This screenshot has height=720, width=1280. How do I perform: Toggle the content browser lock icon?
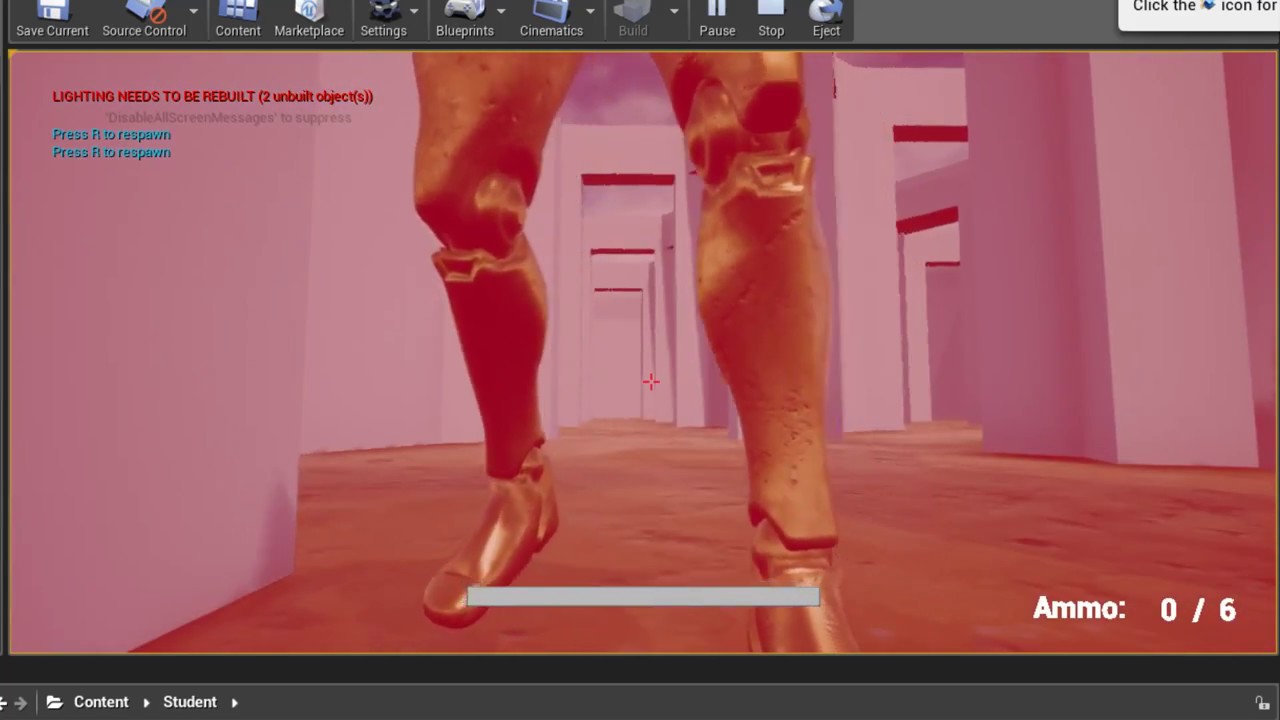point(1263,703)
